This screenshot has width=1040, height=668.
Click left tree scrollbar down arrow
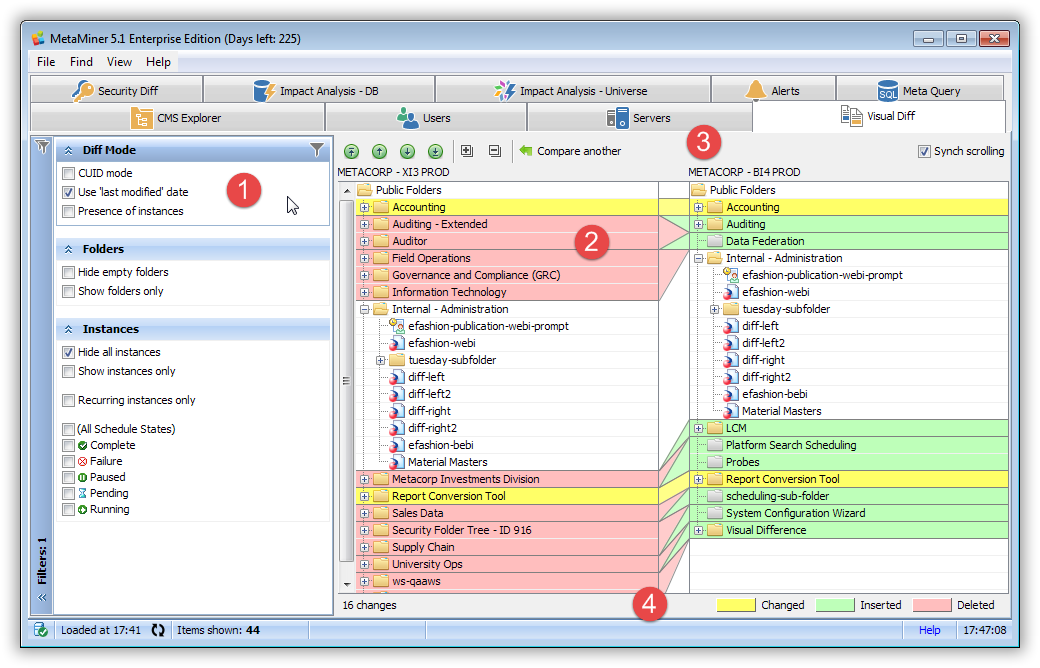coord(347,584)
